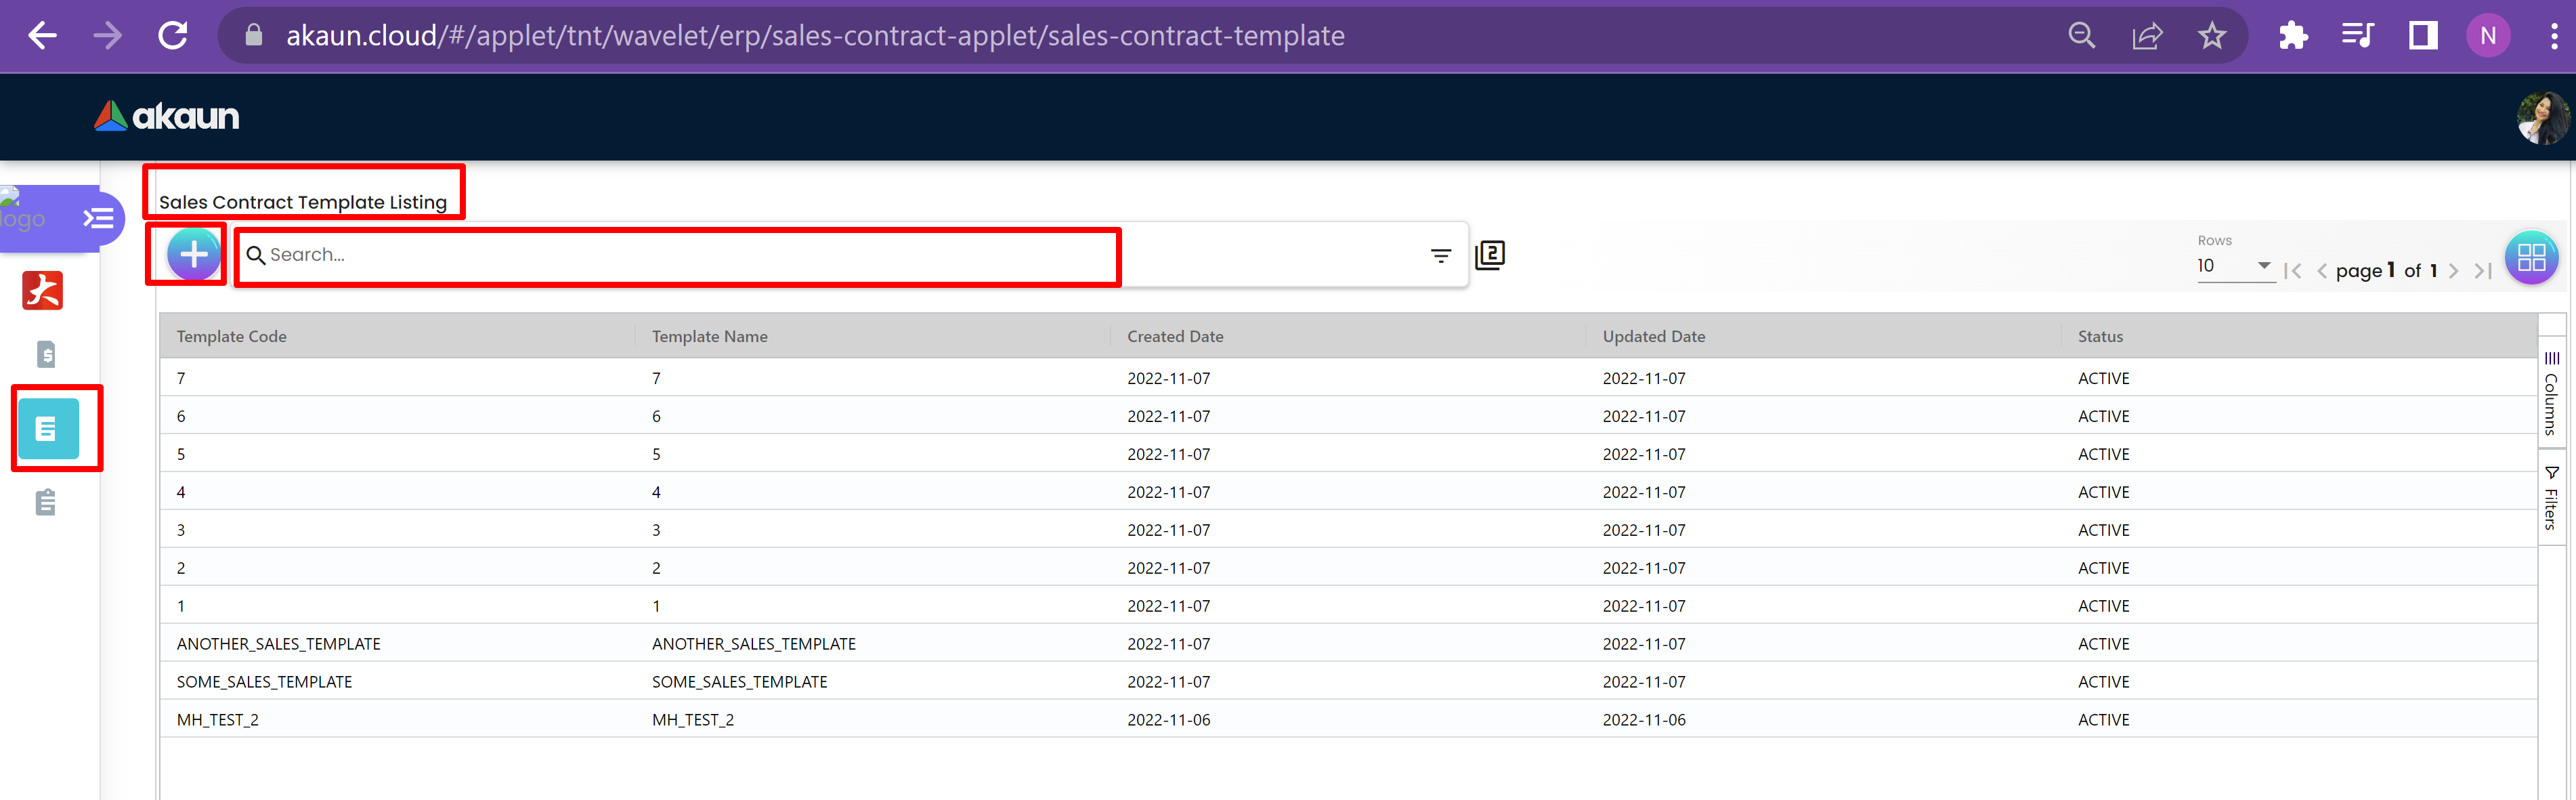Select the dollar document sidebar icon
This screenshot has width=2576, height=800.
(x=46, y=354)
